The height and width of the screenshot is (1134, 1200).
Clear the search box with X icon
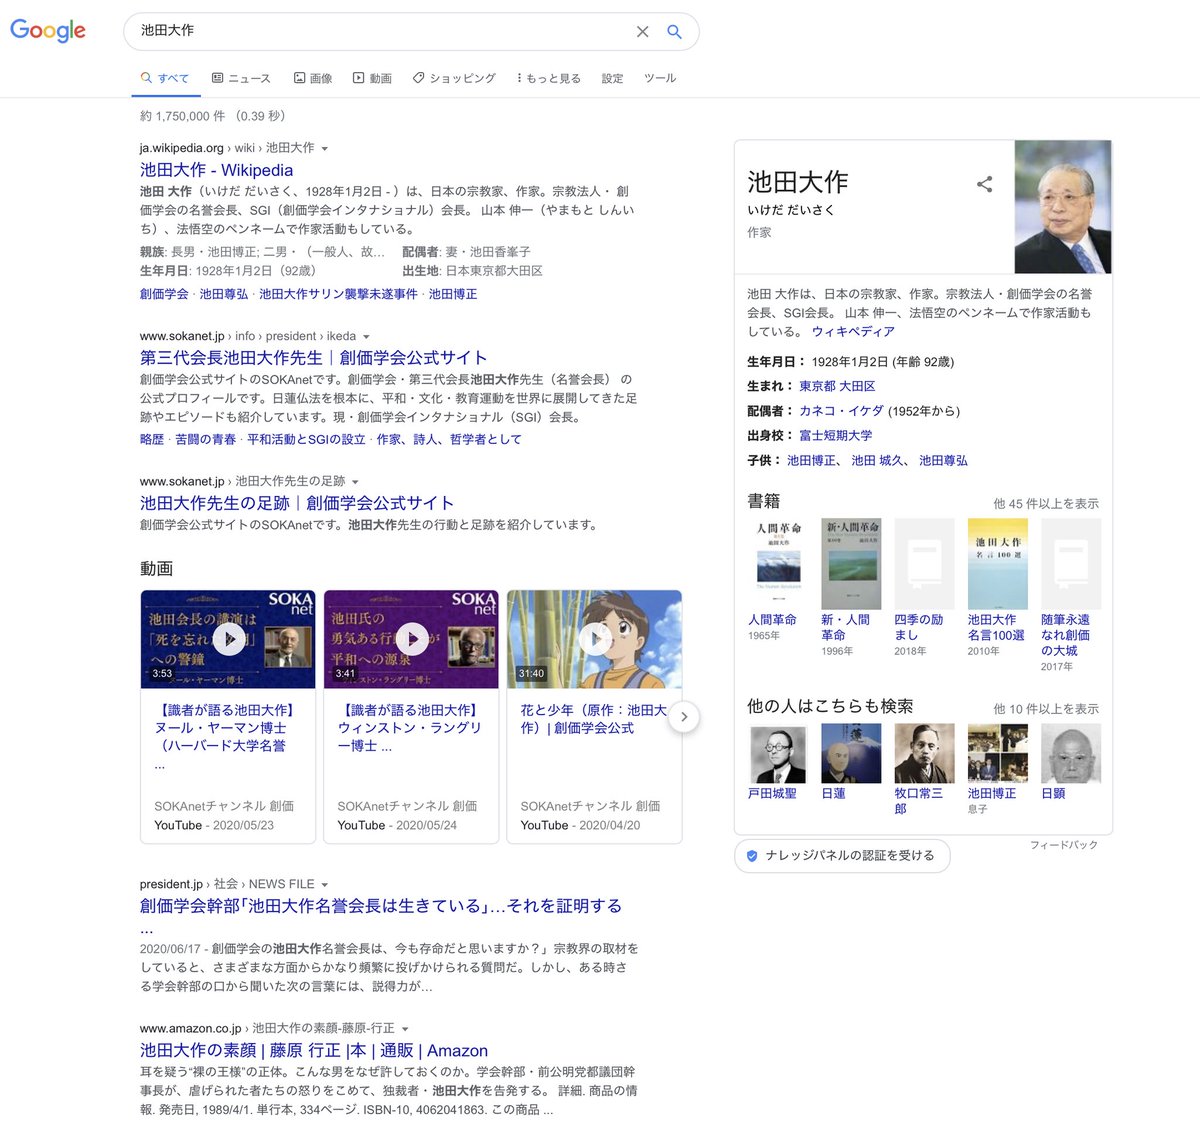(642, 32)
